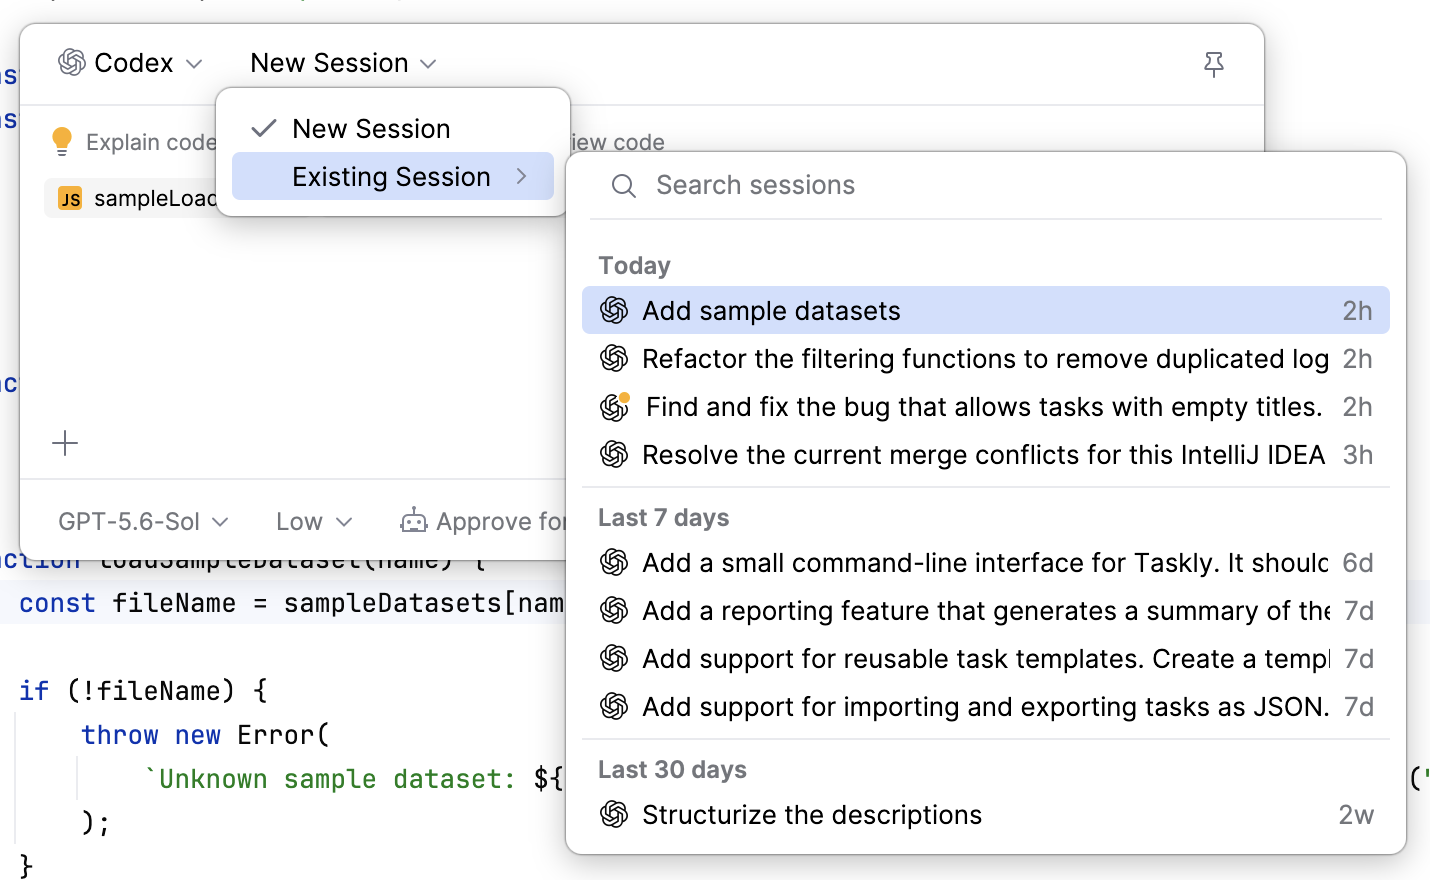Screen dimensions: 1430x880
Task: Pin the Codex popup with pin icon
Action: click(1214, 64)
